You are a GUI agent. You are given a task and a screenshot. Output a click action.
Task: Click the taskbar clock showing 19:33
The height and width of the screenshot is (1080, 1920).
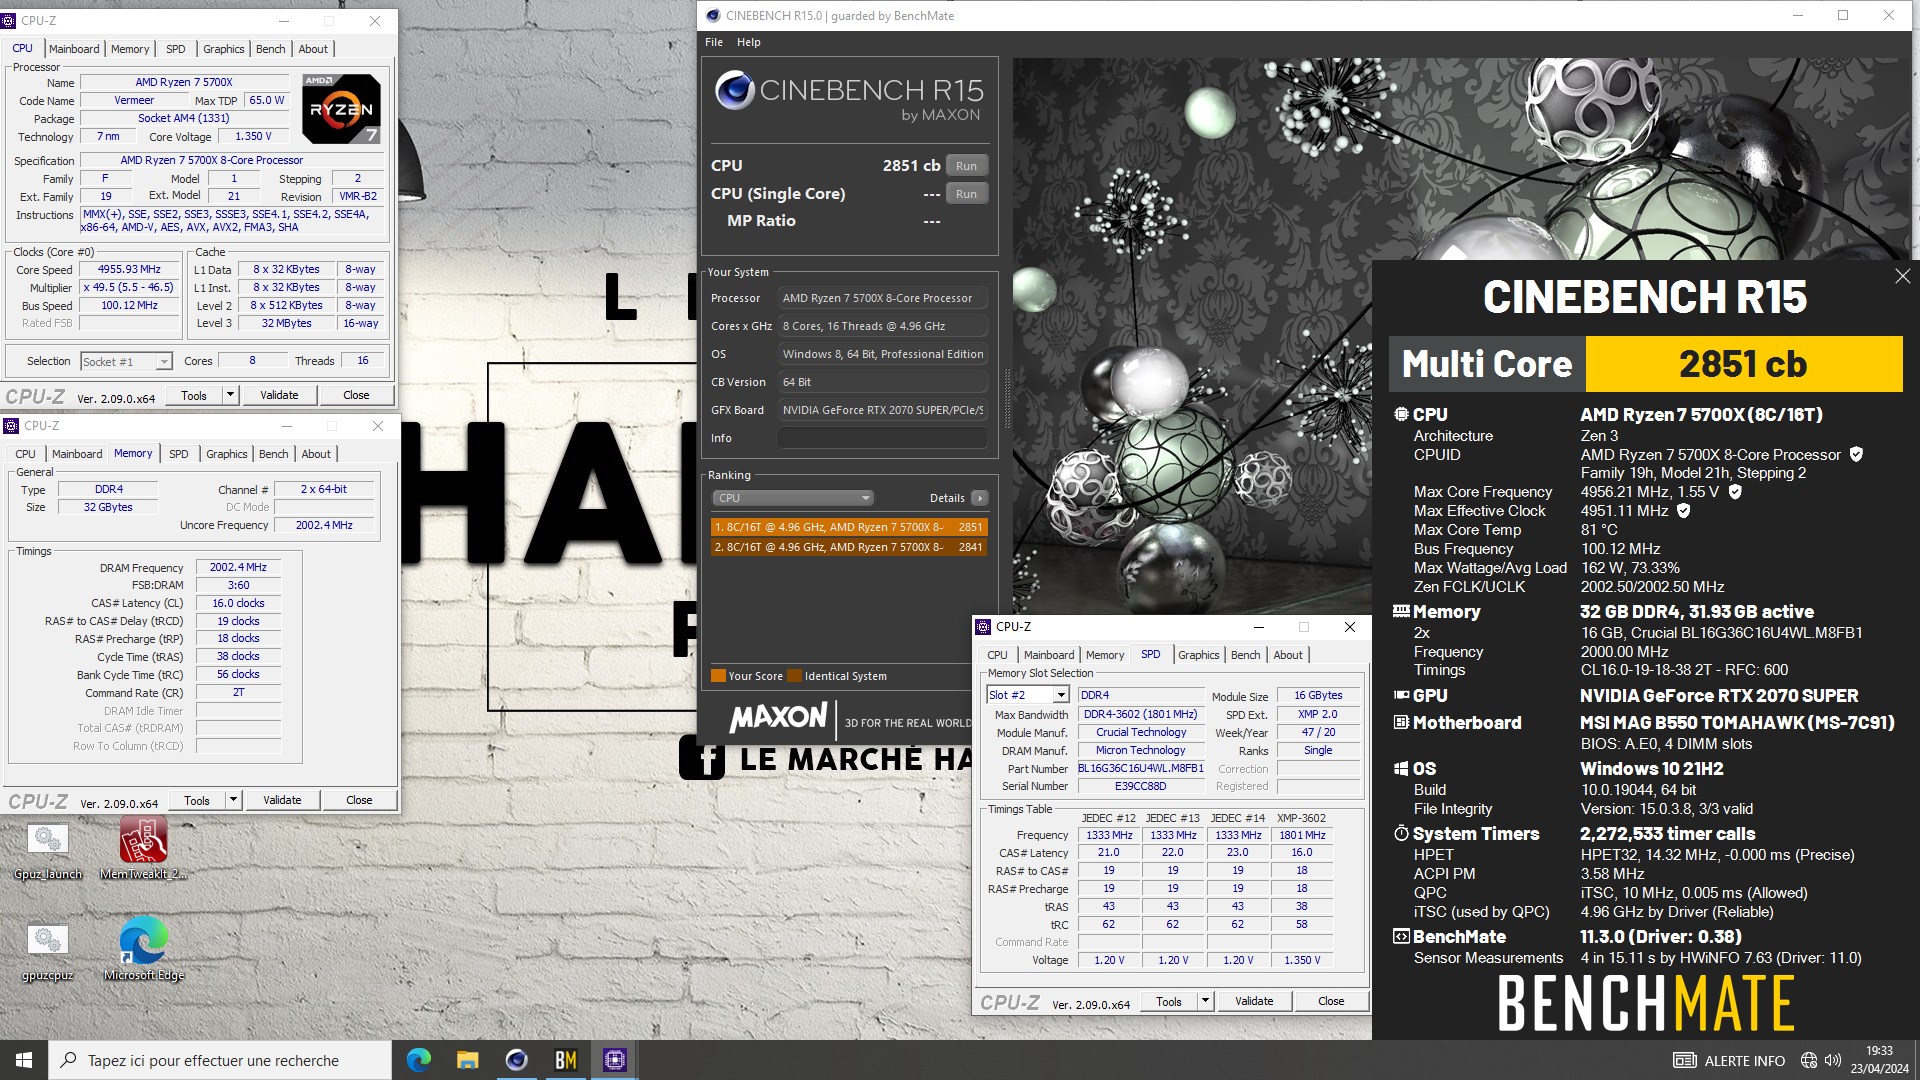click(x=1879, y=1060)
